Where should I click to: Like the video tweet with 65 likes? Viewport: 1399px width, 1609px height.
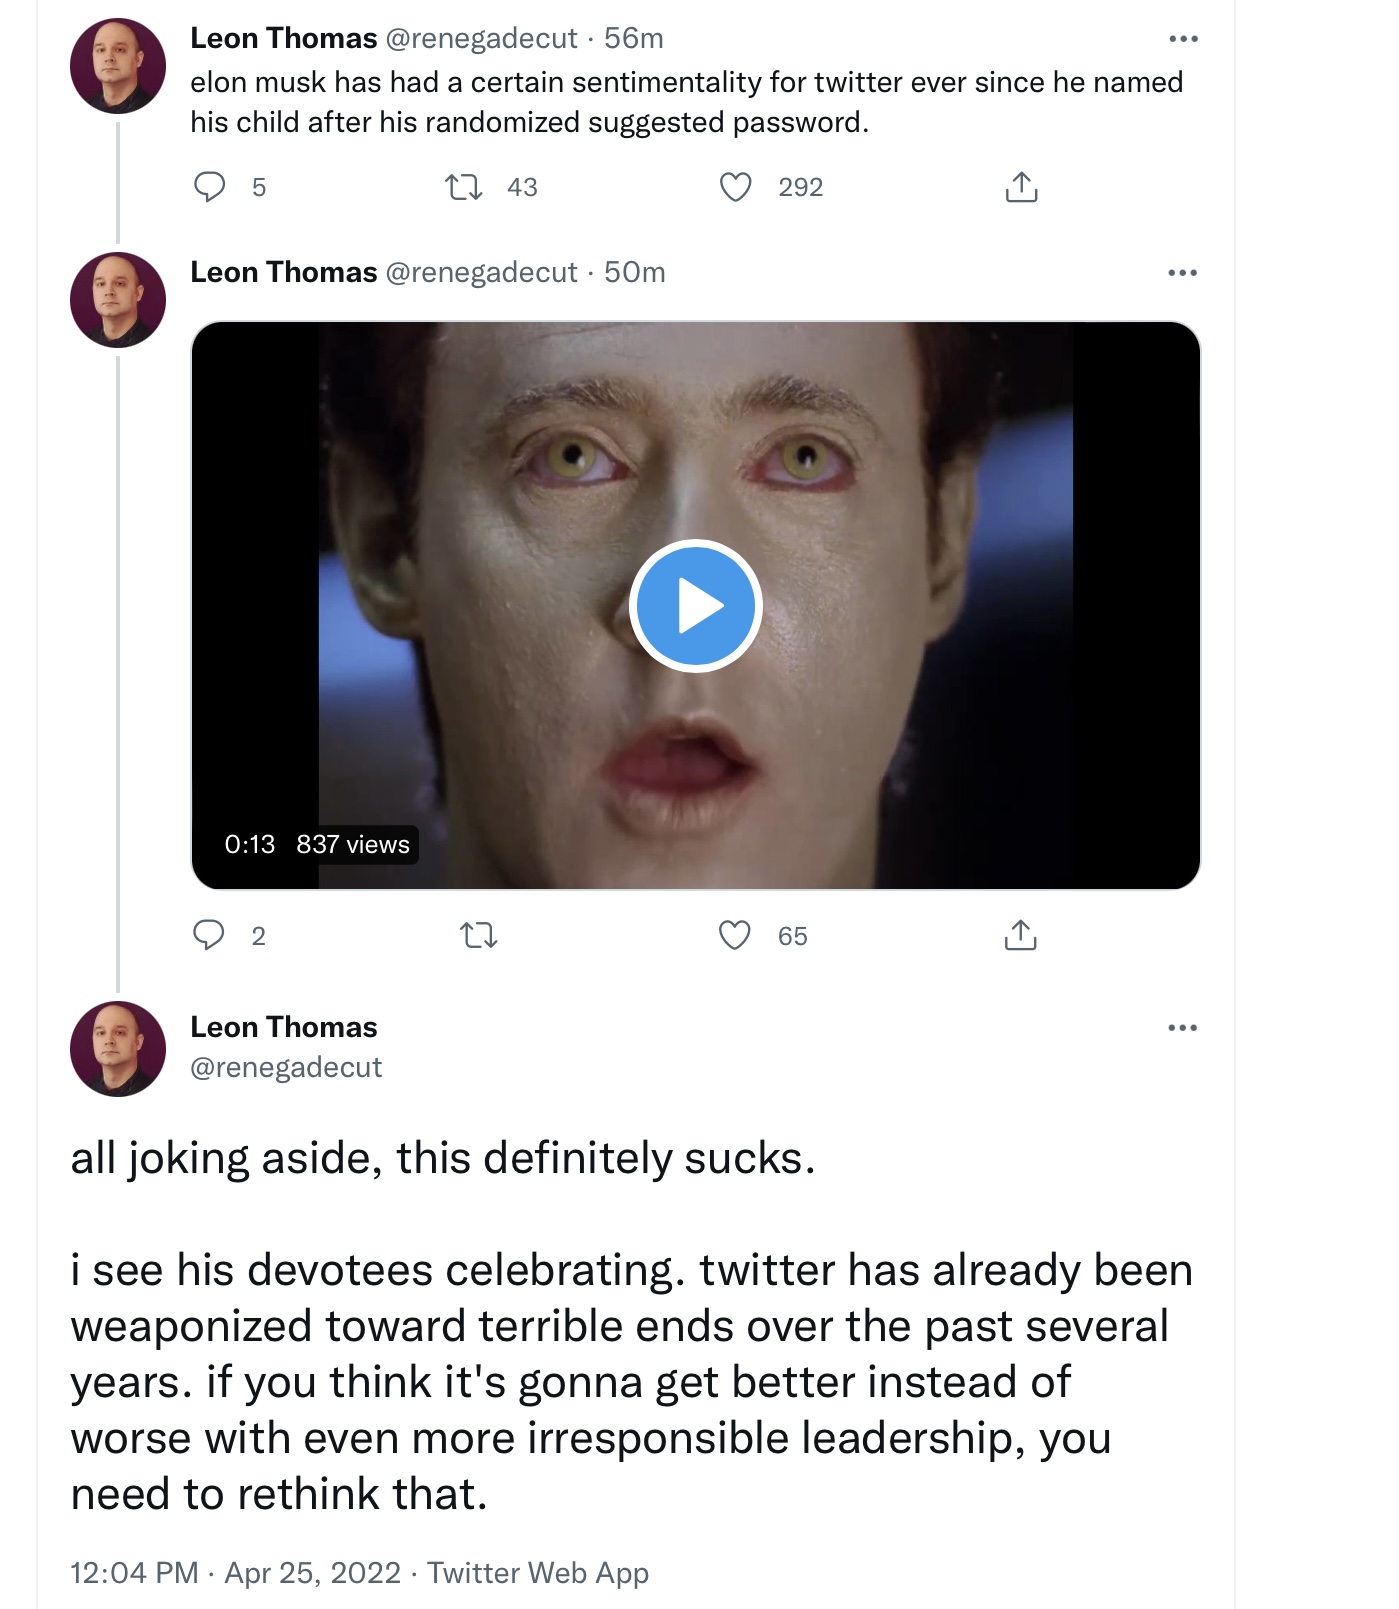(735, 935)
